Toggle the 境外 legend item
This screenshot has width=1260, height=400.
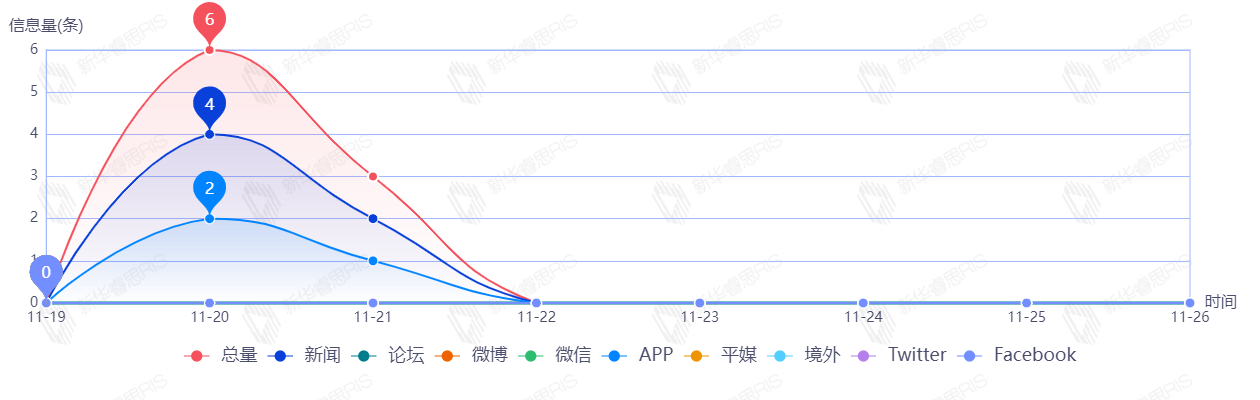[807, 355]
